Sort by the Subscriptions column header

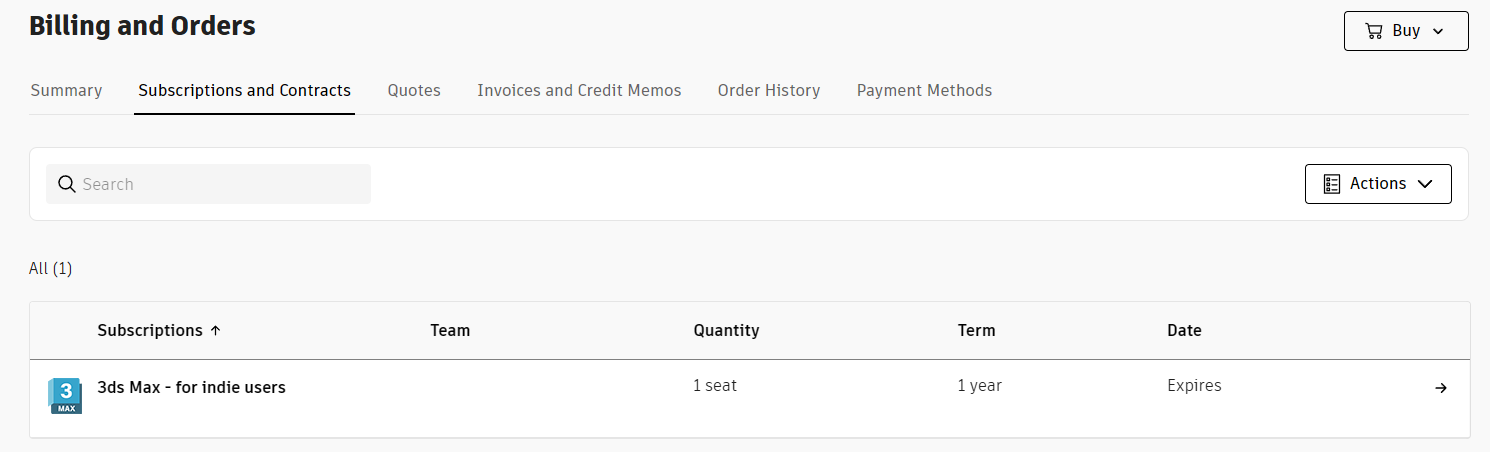150,330
